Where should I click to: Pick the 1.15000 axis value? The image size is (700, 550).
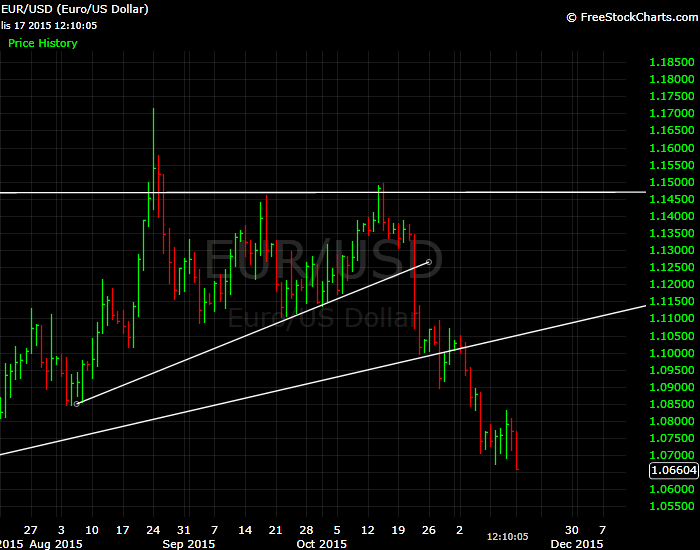672,182
